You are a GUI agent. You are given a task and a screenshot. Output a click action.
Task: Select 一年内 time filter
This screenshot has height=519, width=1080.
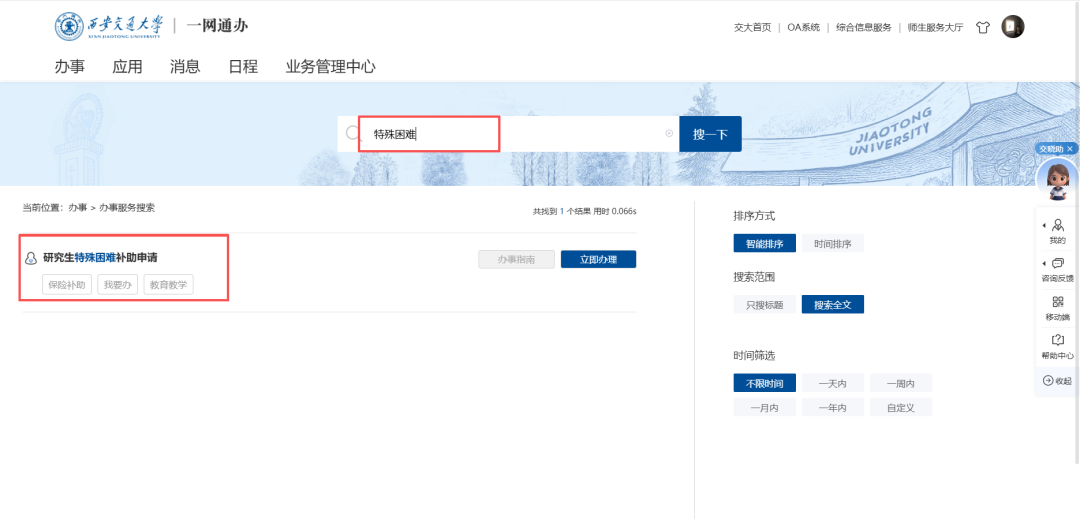pos(833,407)
